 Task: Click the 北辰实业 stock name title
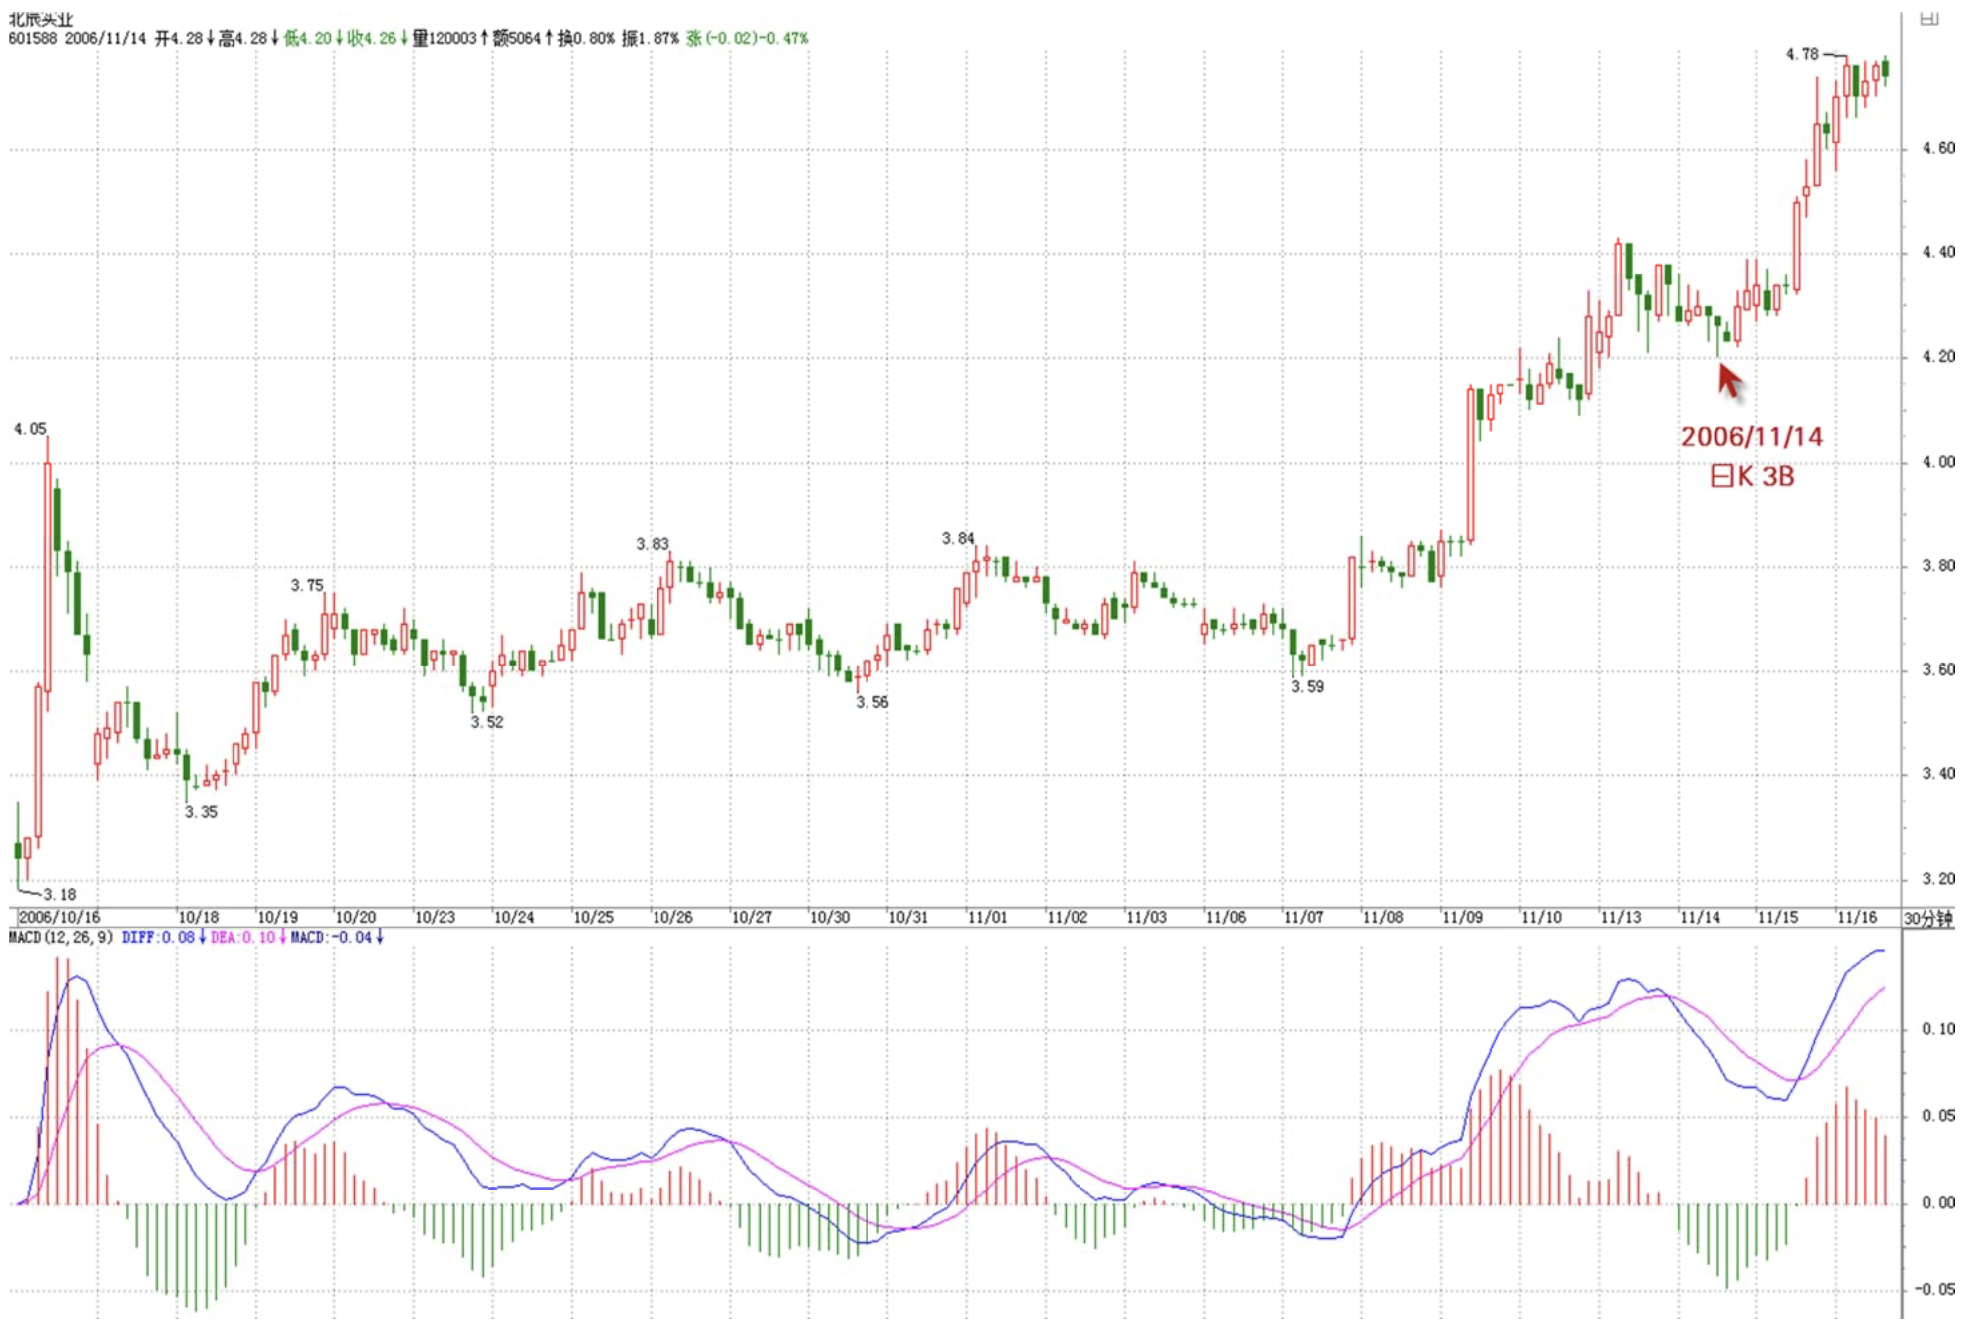pyautogui.click(x=40, y=19)
